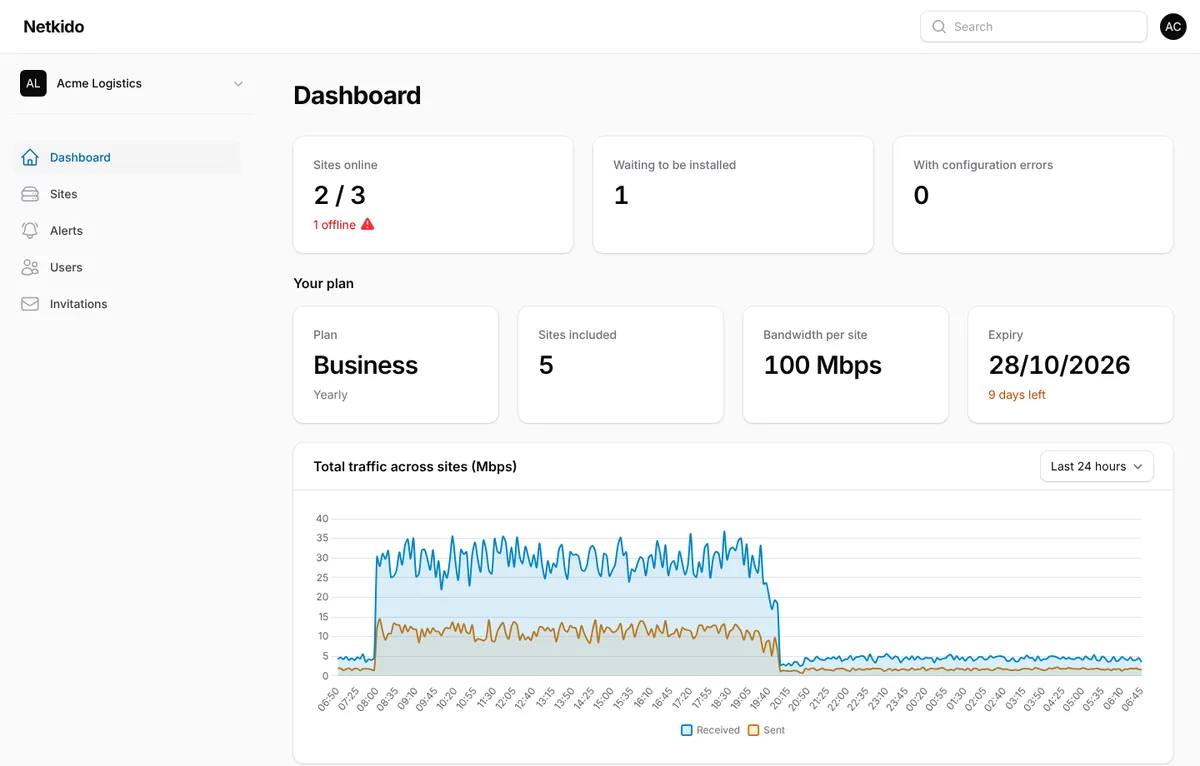The image size is (1200, 766).
Task: Click the orange Sent legend swatch
Action: (x=754, y=730)
